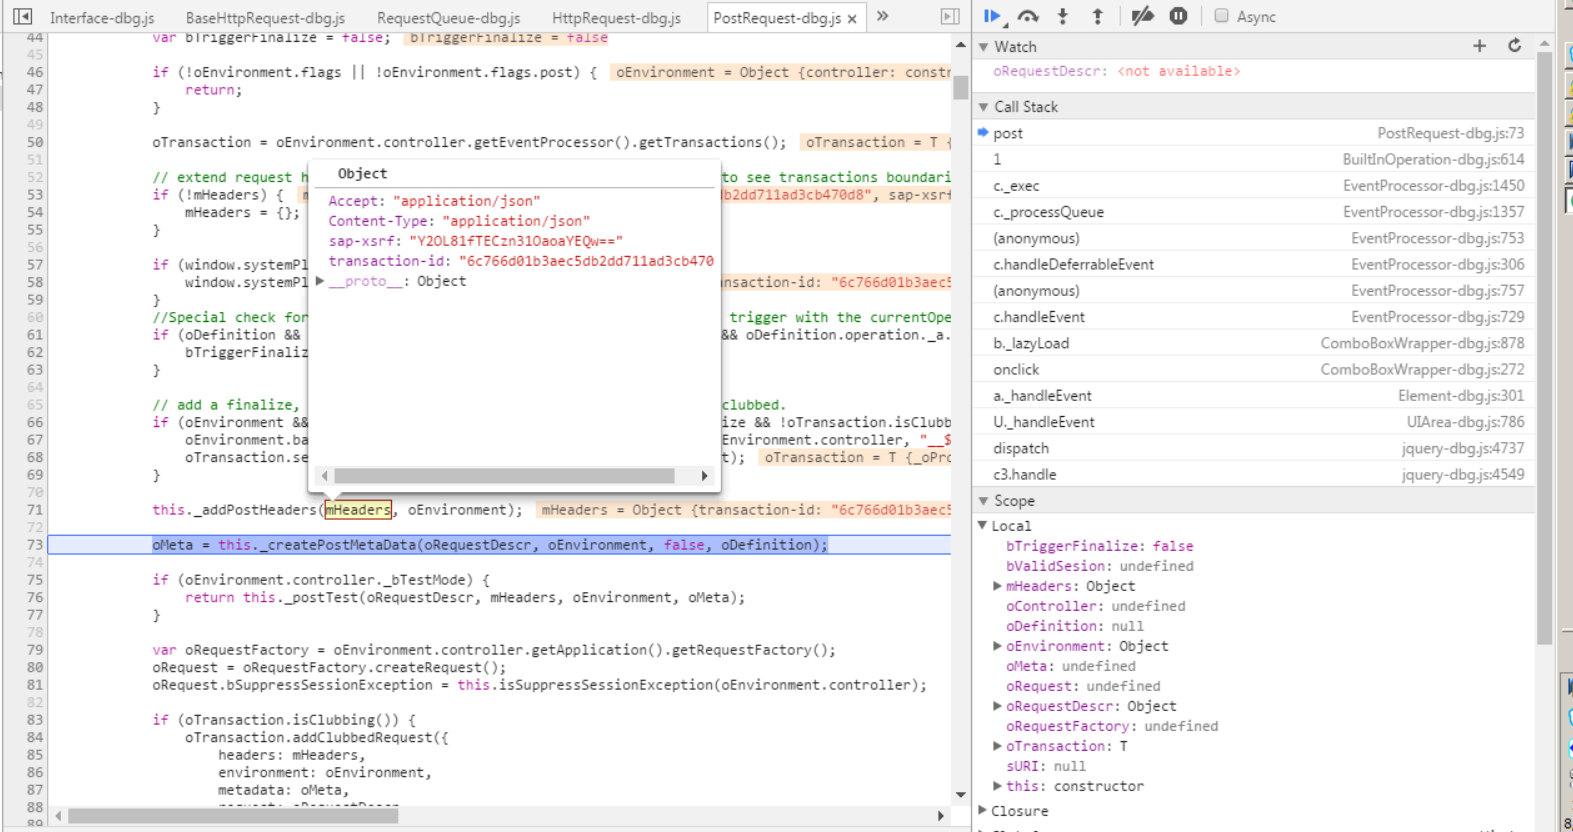Click line number 79 in the gutter
Viewport: 1573px width, 832px height.
tap(34, 650)
